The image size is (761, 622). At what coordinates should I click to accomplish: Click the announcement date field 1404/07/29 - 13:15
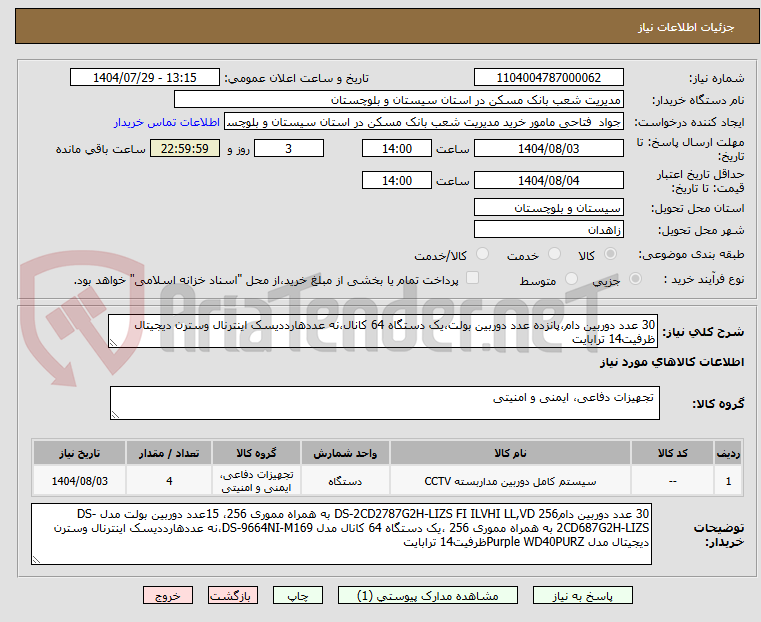pyautogui.click(x=145, y=78)
